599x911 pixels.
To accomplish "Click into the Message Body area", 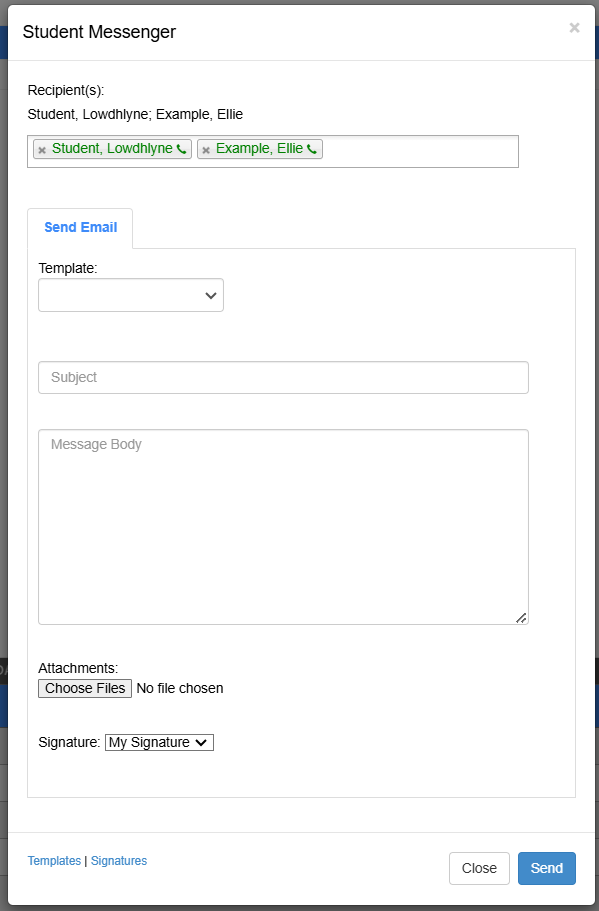I will point(283,520).
